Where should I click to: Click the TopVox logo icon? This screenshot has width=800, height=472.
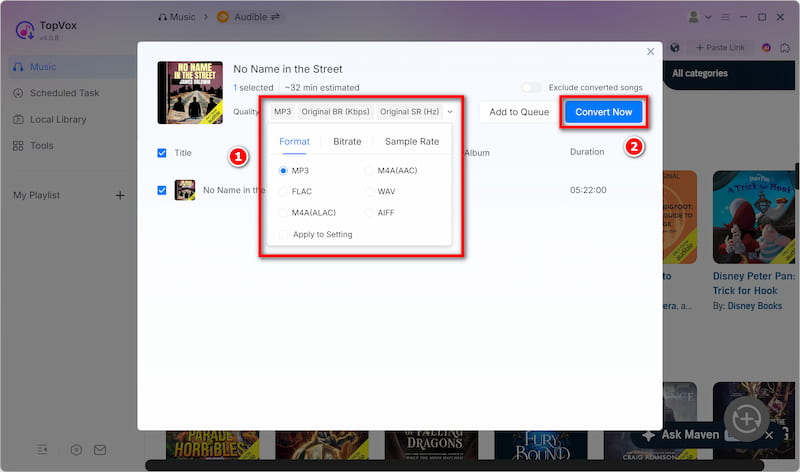click(x=24, y=30)
